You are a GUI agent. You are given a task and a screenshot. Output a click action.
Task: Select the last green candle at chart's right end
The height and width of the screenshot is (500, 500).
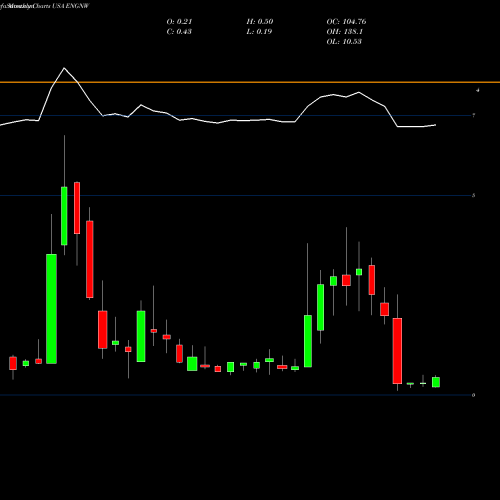coord(436,382)
